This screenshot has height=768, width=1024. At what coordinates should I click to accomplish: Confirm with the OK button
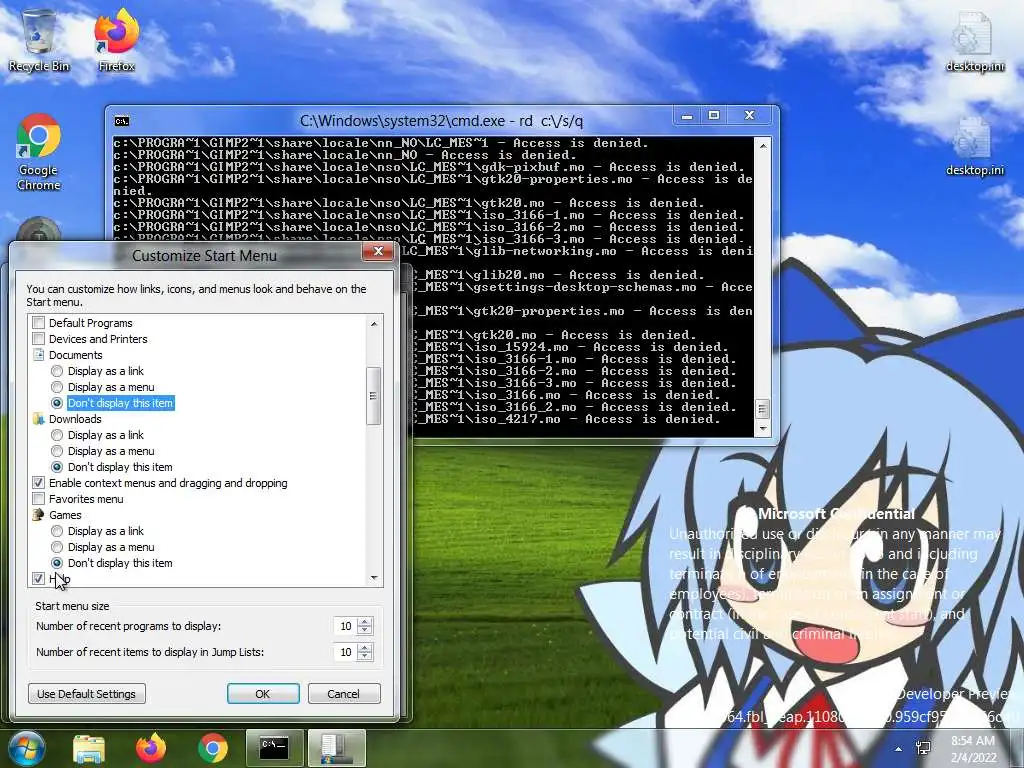pyautogui.click(x=263, y=694)
